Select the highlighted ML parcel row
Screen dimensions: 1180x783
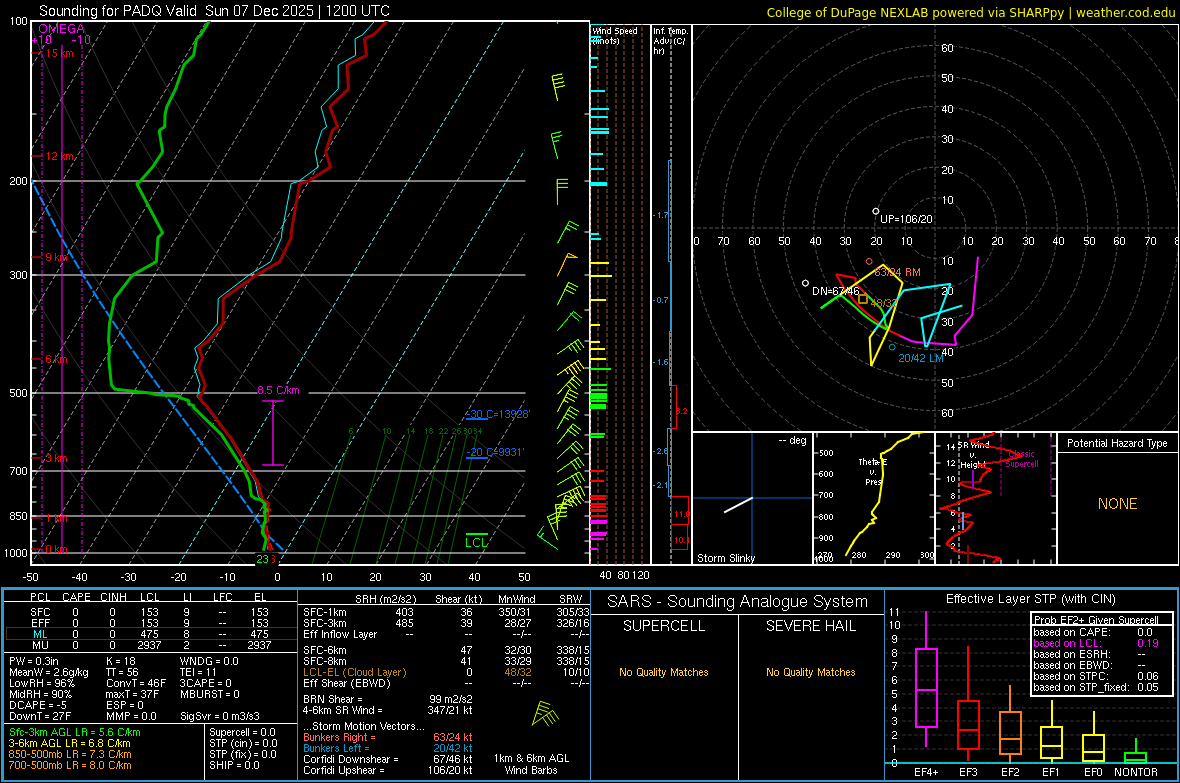(x=150, y=634)
